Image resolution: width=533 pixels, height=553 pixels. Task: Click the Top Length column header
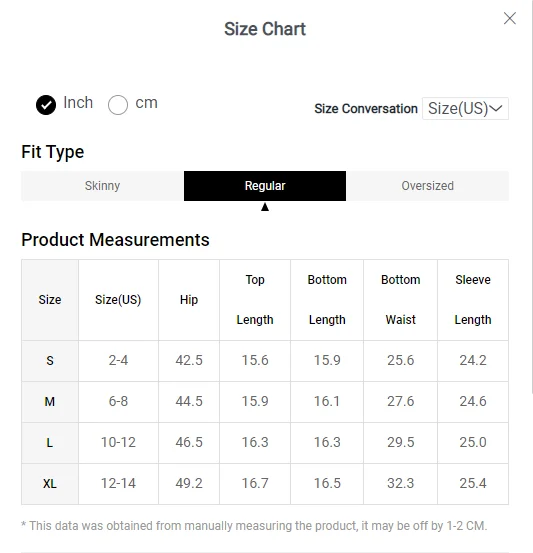[255, 300]
